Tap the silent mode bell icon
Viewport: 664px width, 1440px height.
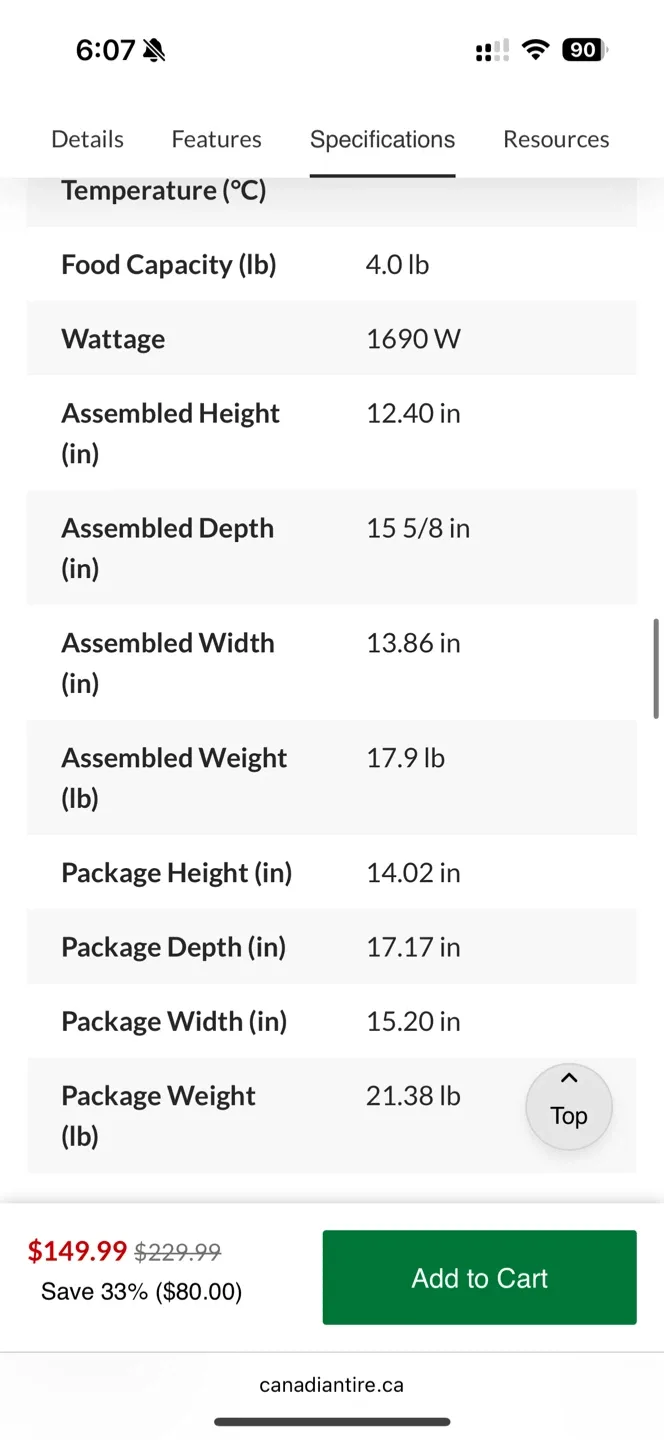(x=154, y=50)
